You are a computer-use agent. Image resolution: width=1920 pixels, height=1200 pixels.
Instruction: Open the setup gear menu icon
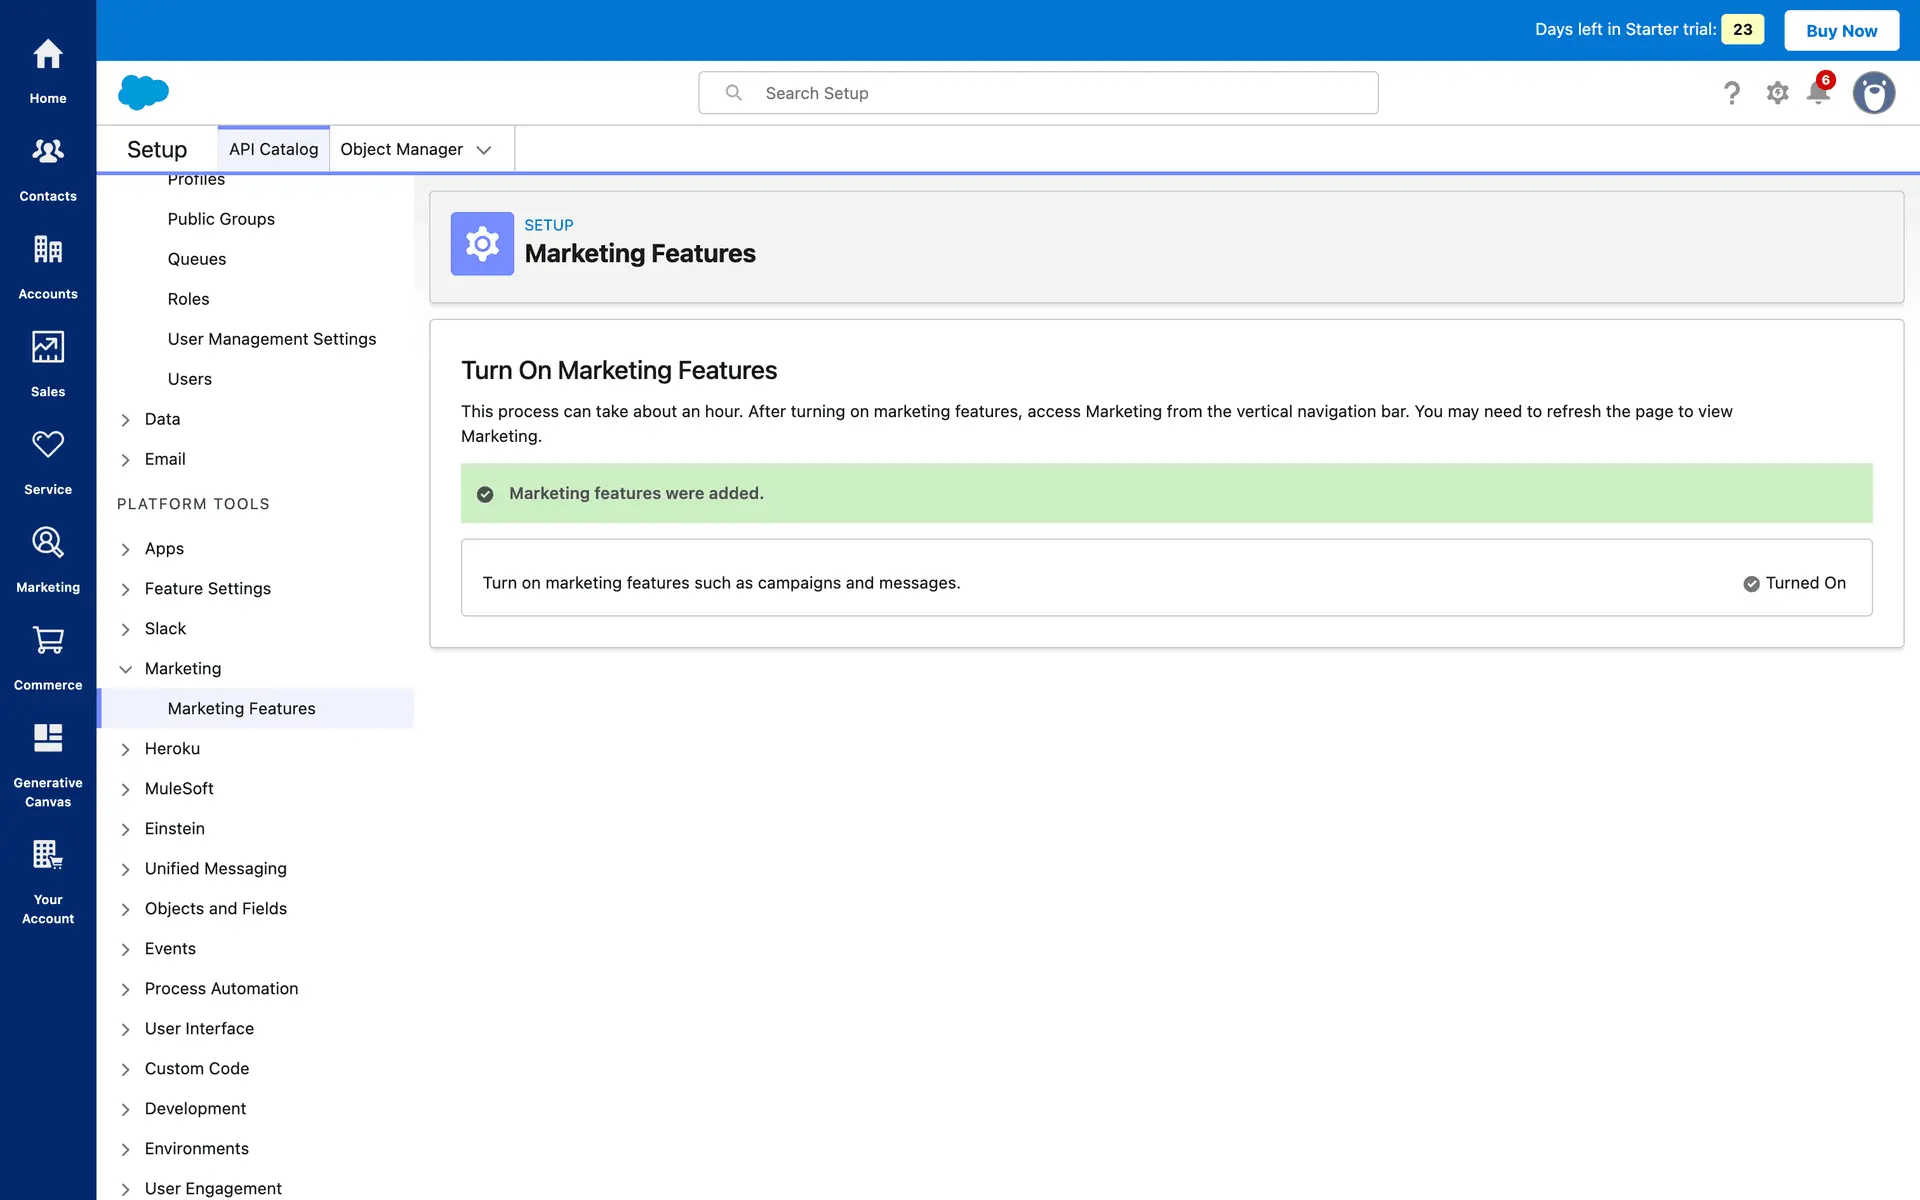point(1777,93)
